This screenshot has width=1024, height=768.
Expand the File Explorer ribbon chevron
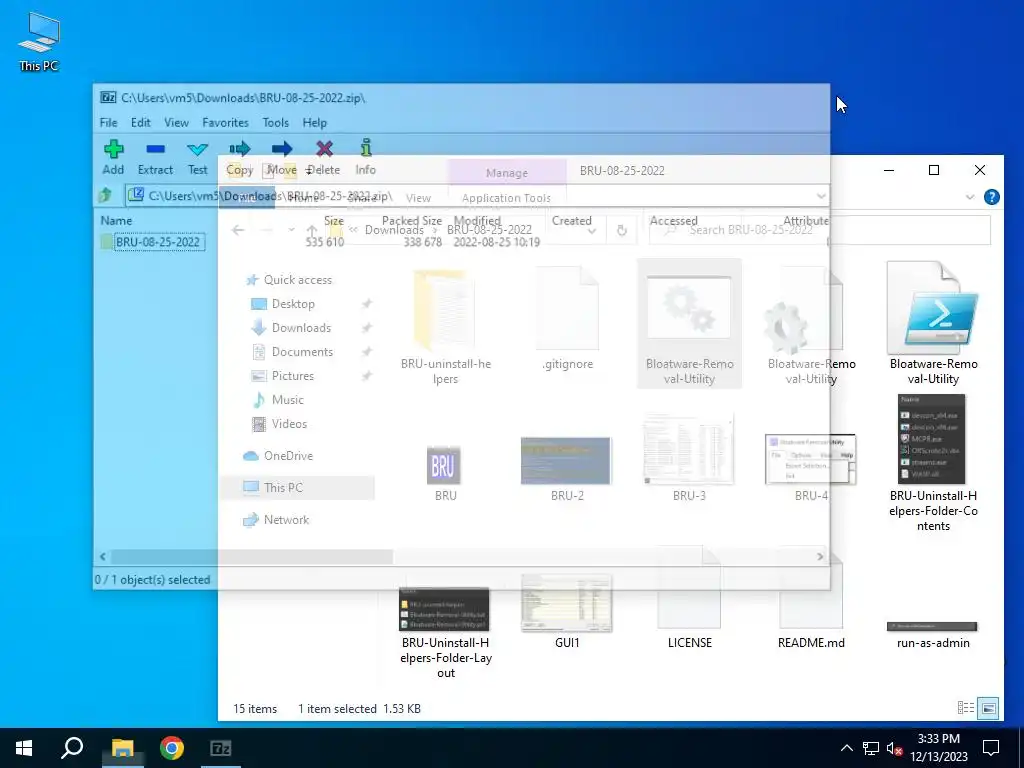(x=970, y=197)
